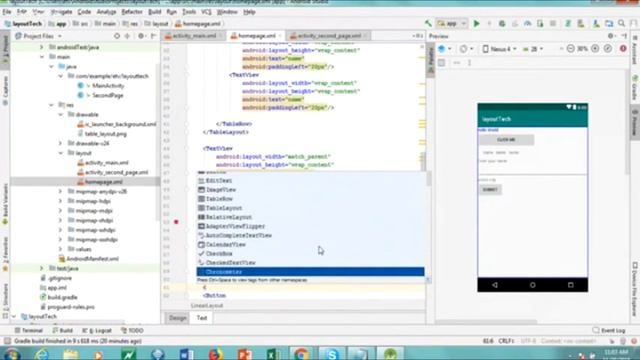The height and width of the screenshot is (360, 640).
Task: Open the File menu
Action: [x=7, y=12]
